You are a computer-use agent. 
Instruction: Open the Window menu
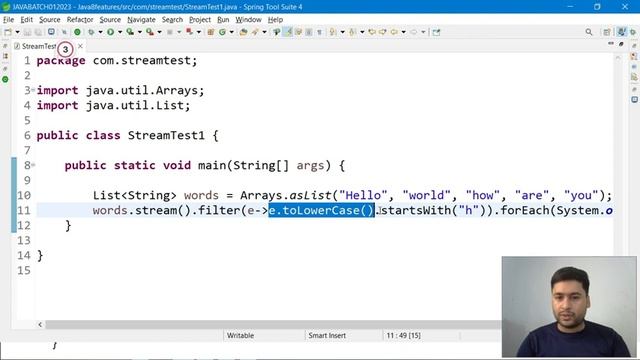coord(248,20)
